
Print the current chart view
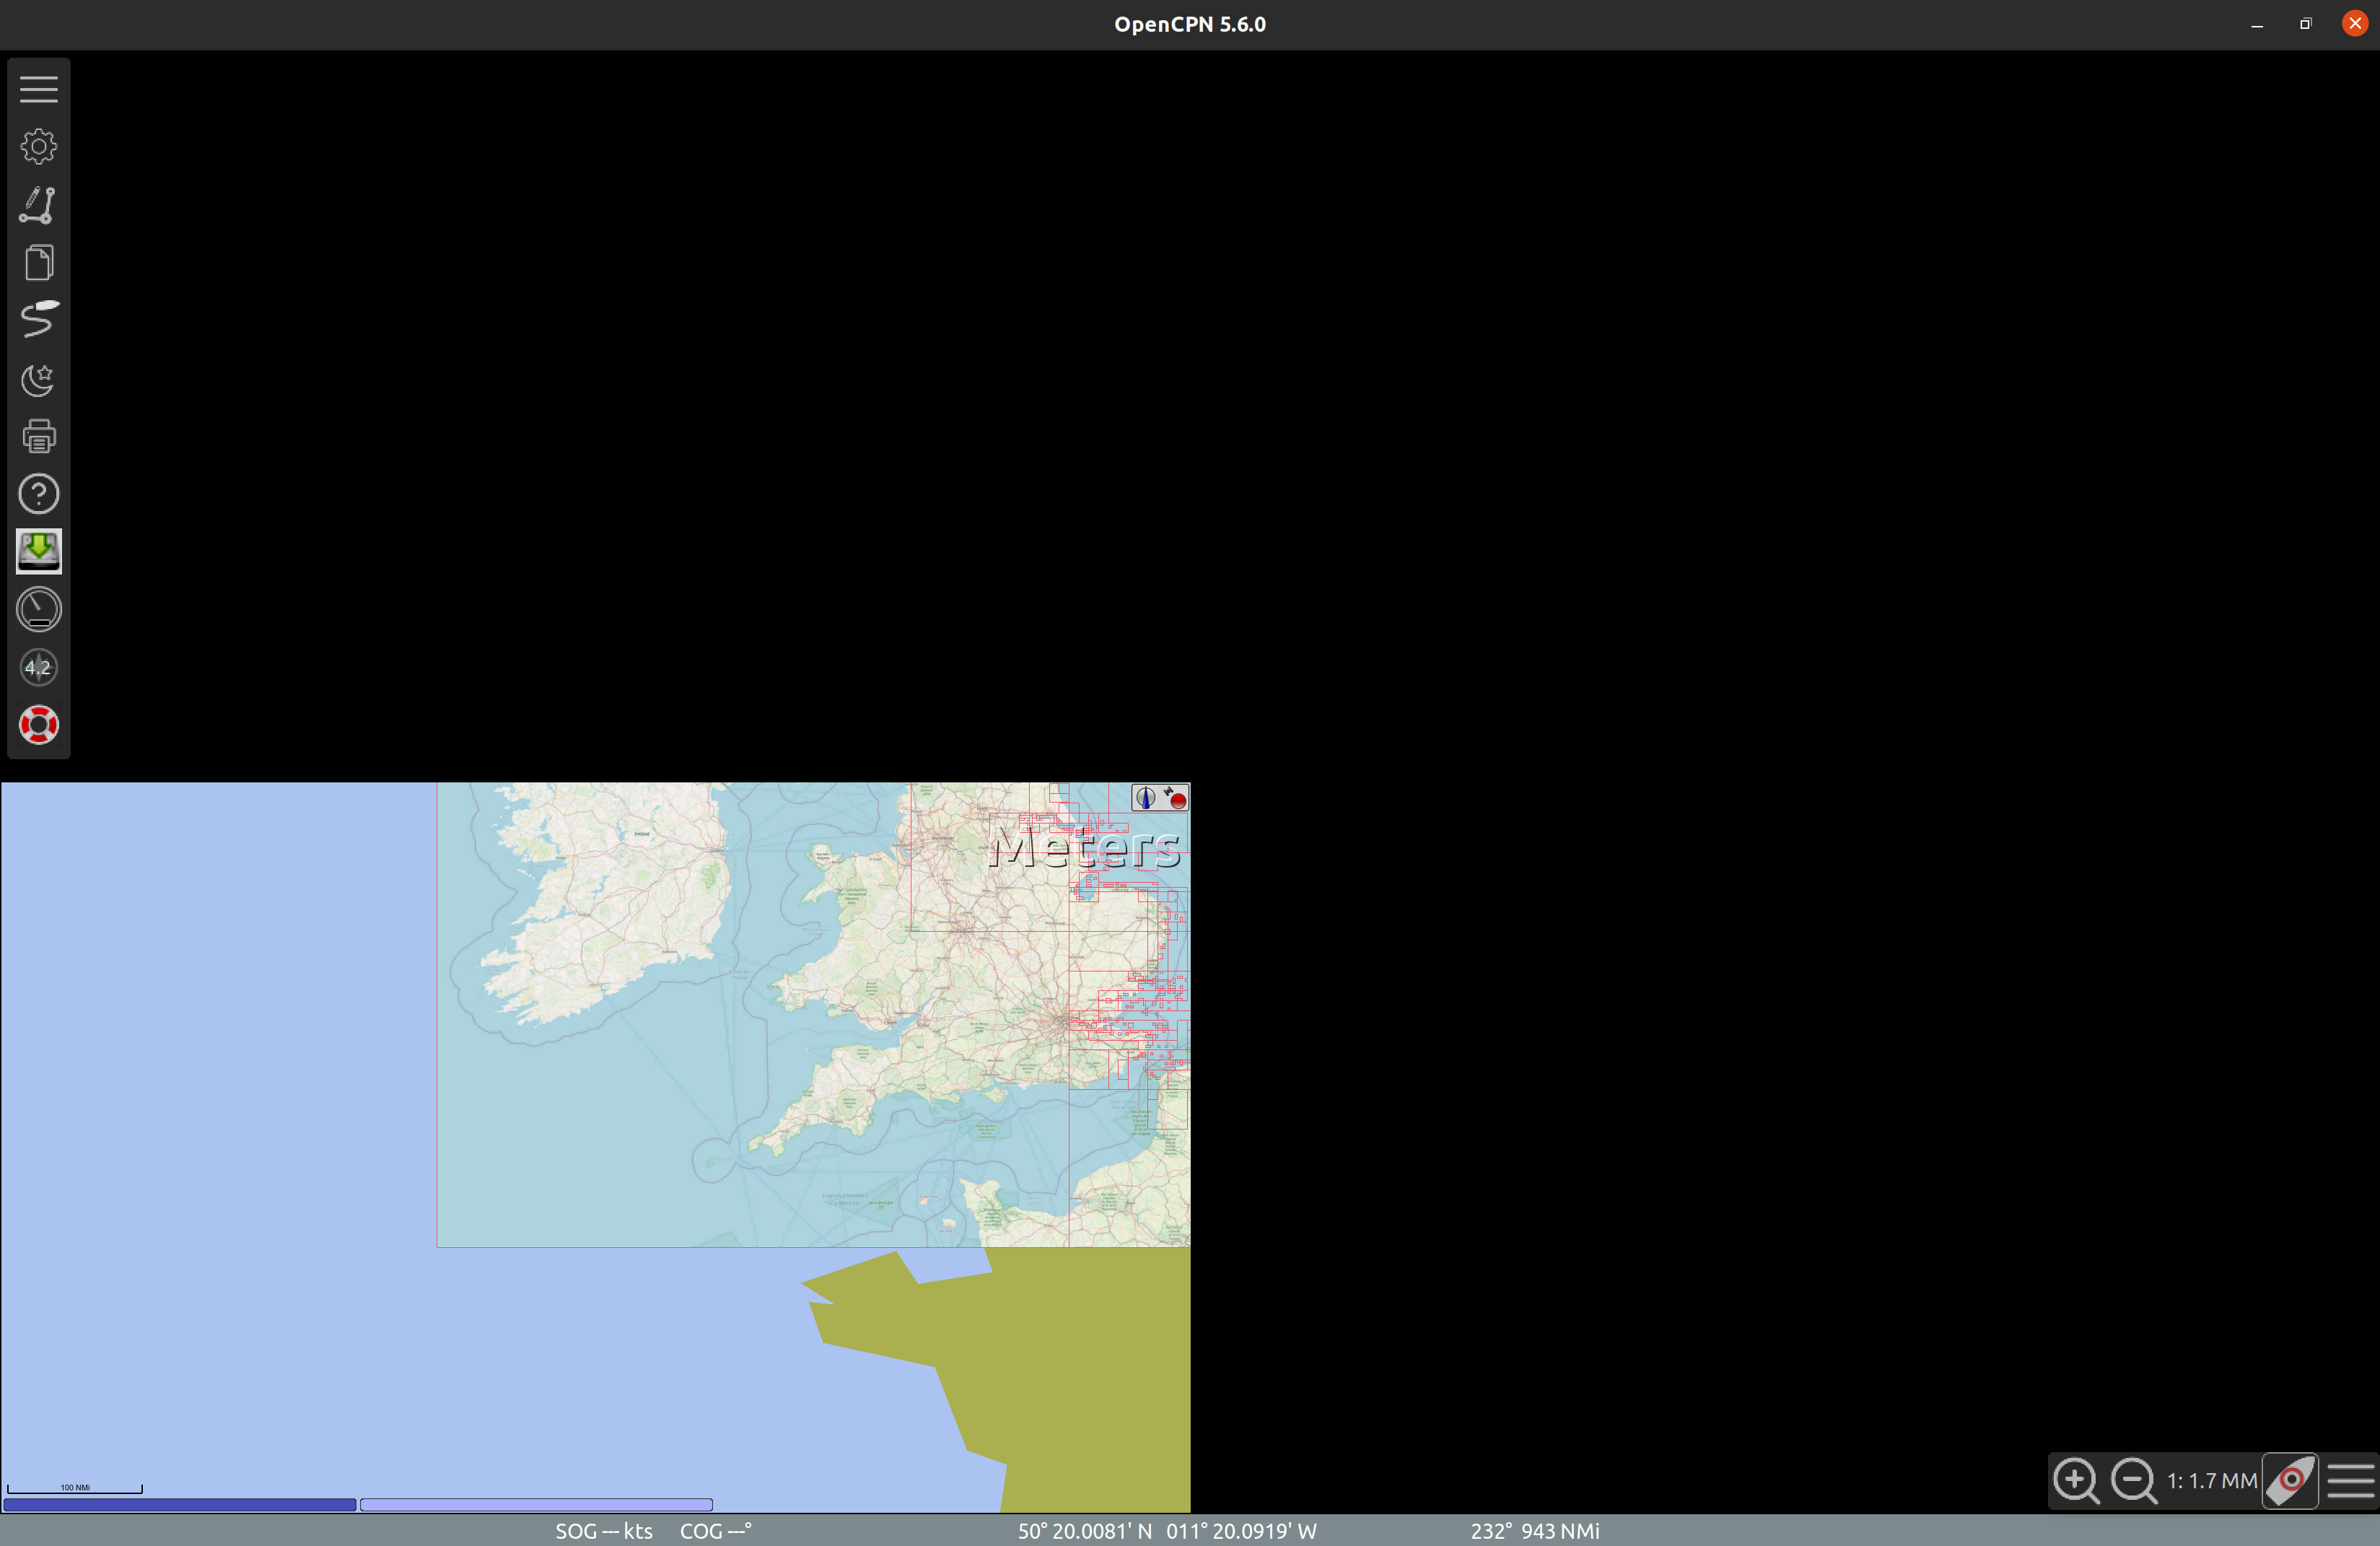pyautogui.click(x=39, y=435)
